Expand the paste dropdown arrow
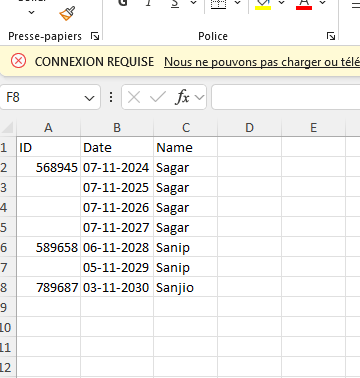Image resolution: width=360 pixels, height=378 pixels. (x=31, y=12)
